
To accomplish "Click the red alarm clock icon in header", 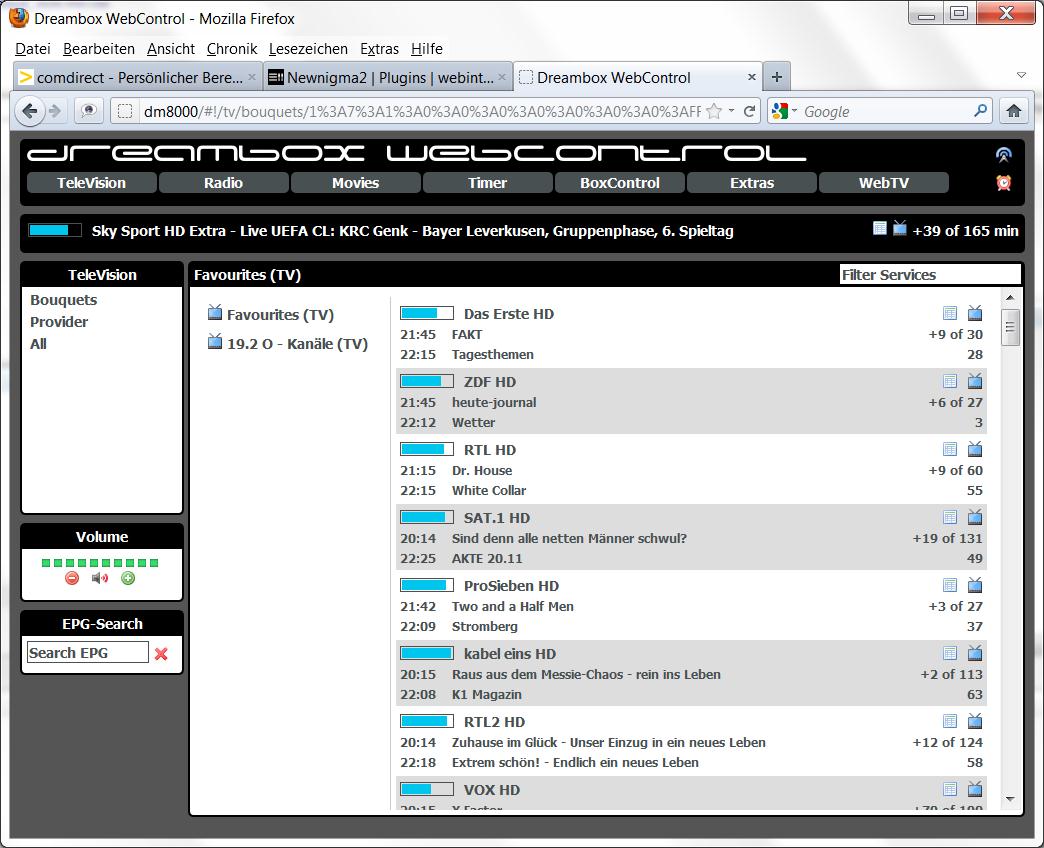I will [x=1003, y=182].
